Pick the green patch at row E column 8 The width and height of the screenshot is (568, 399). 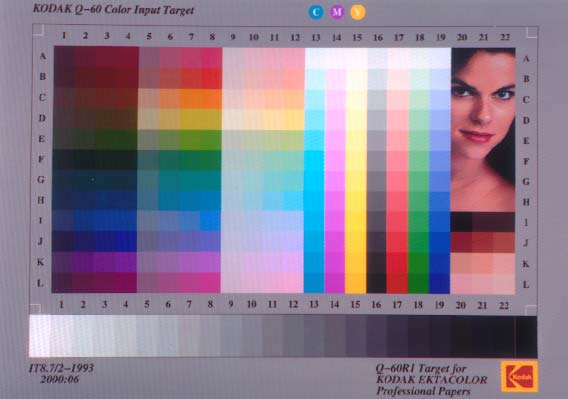211,140
